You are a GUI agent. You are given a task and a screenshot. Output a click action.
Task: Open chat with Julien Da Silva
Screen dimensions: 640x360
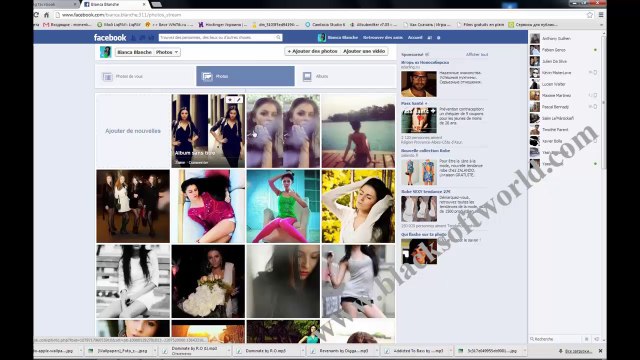(x=565, y=61)
